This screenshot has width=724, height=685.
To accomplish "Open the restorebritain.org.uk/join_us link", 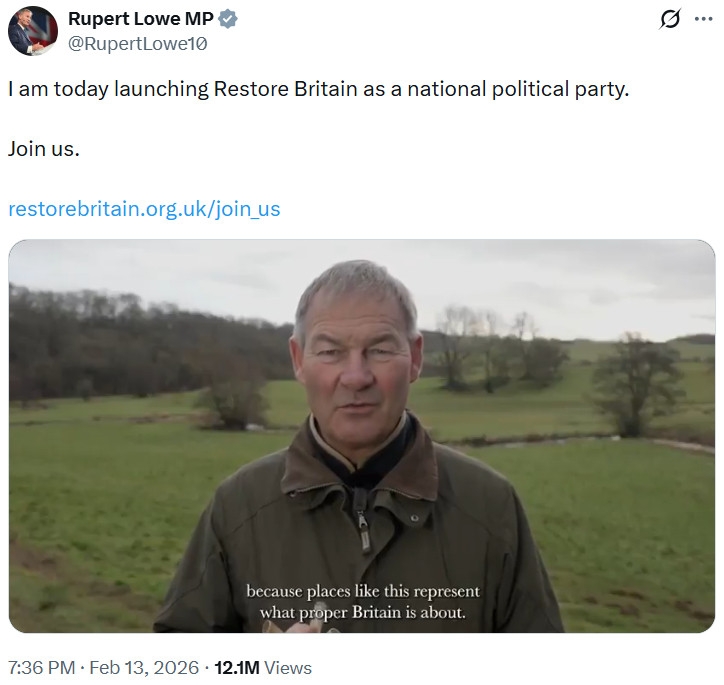I will click(144, 209).
